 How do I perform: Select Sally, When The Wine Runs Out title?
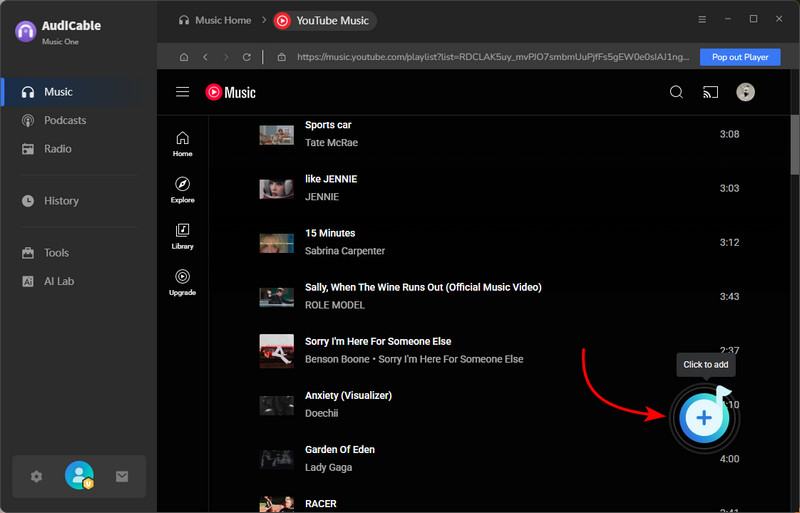tap(423, 287)
